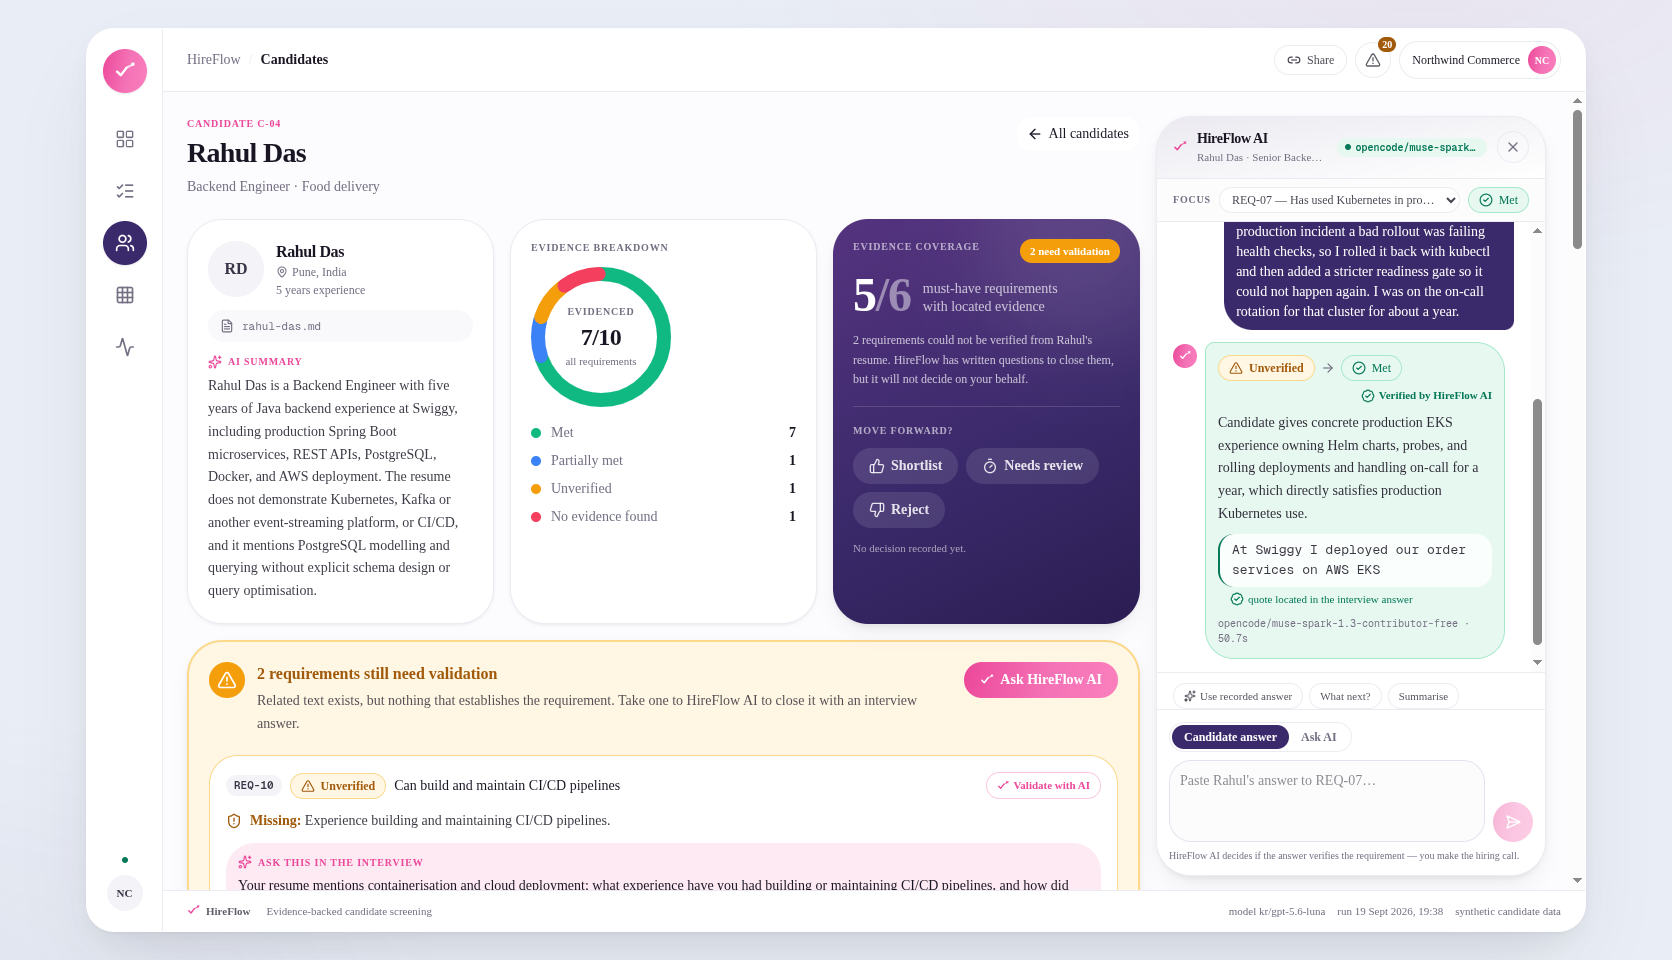Send the candidate answer with paper-plane button
This screenshot has height=960, width=1672.
(1513, 822)
